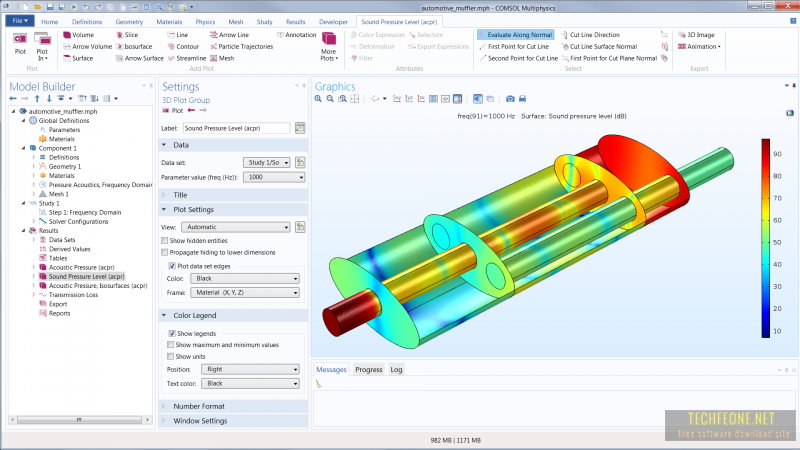Viewport: 800px width, 450px height.
Task: Enable Show units checkbox
Action: click(x=170, y=356)
